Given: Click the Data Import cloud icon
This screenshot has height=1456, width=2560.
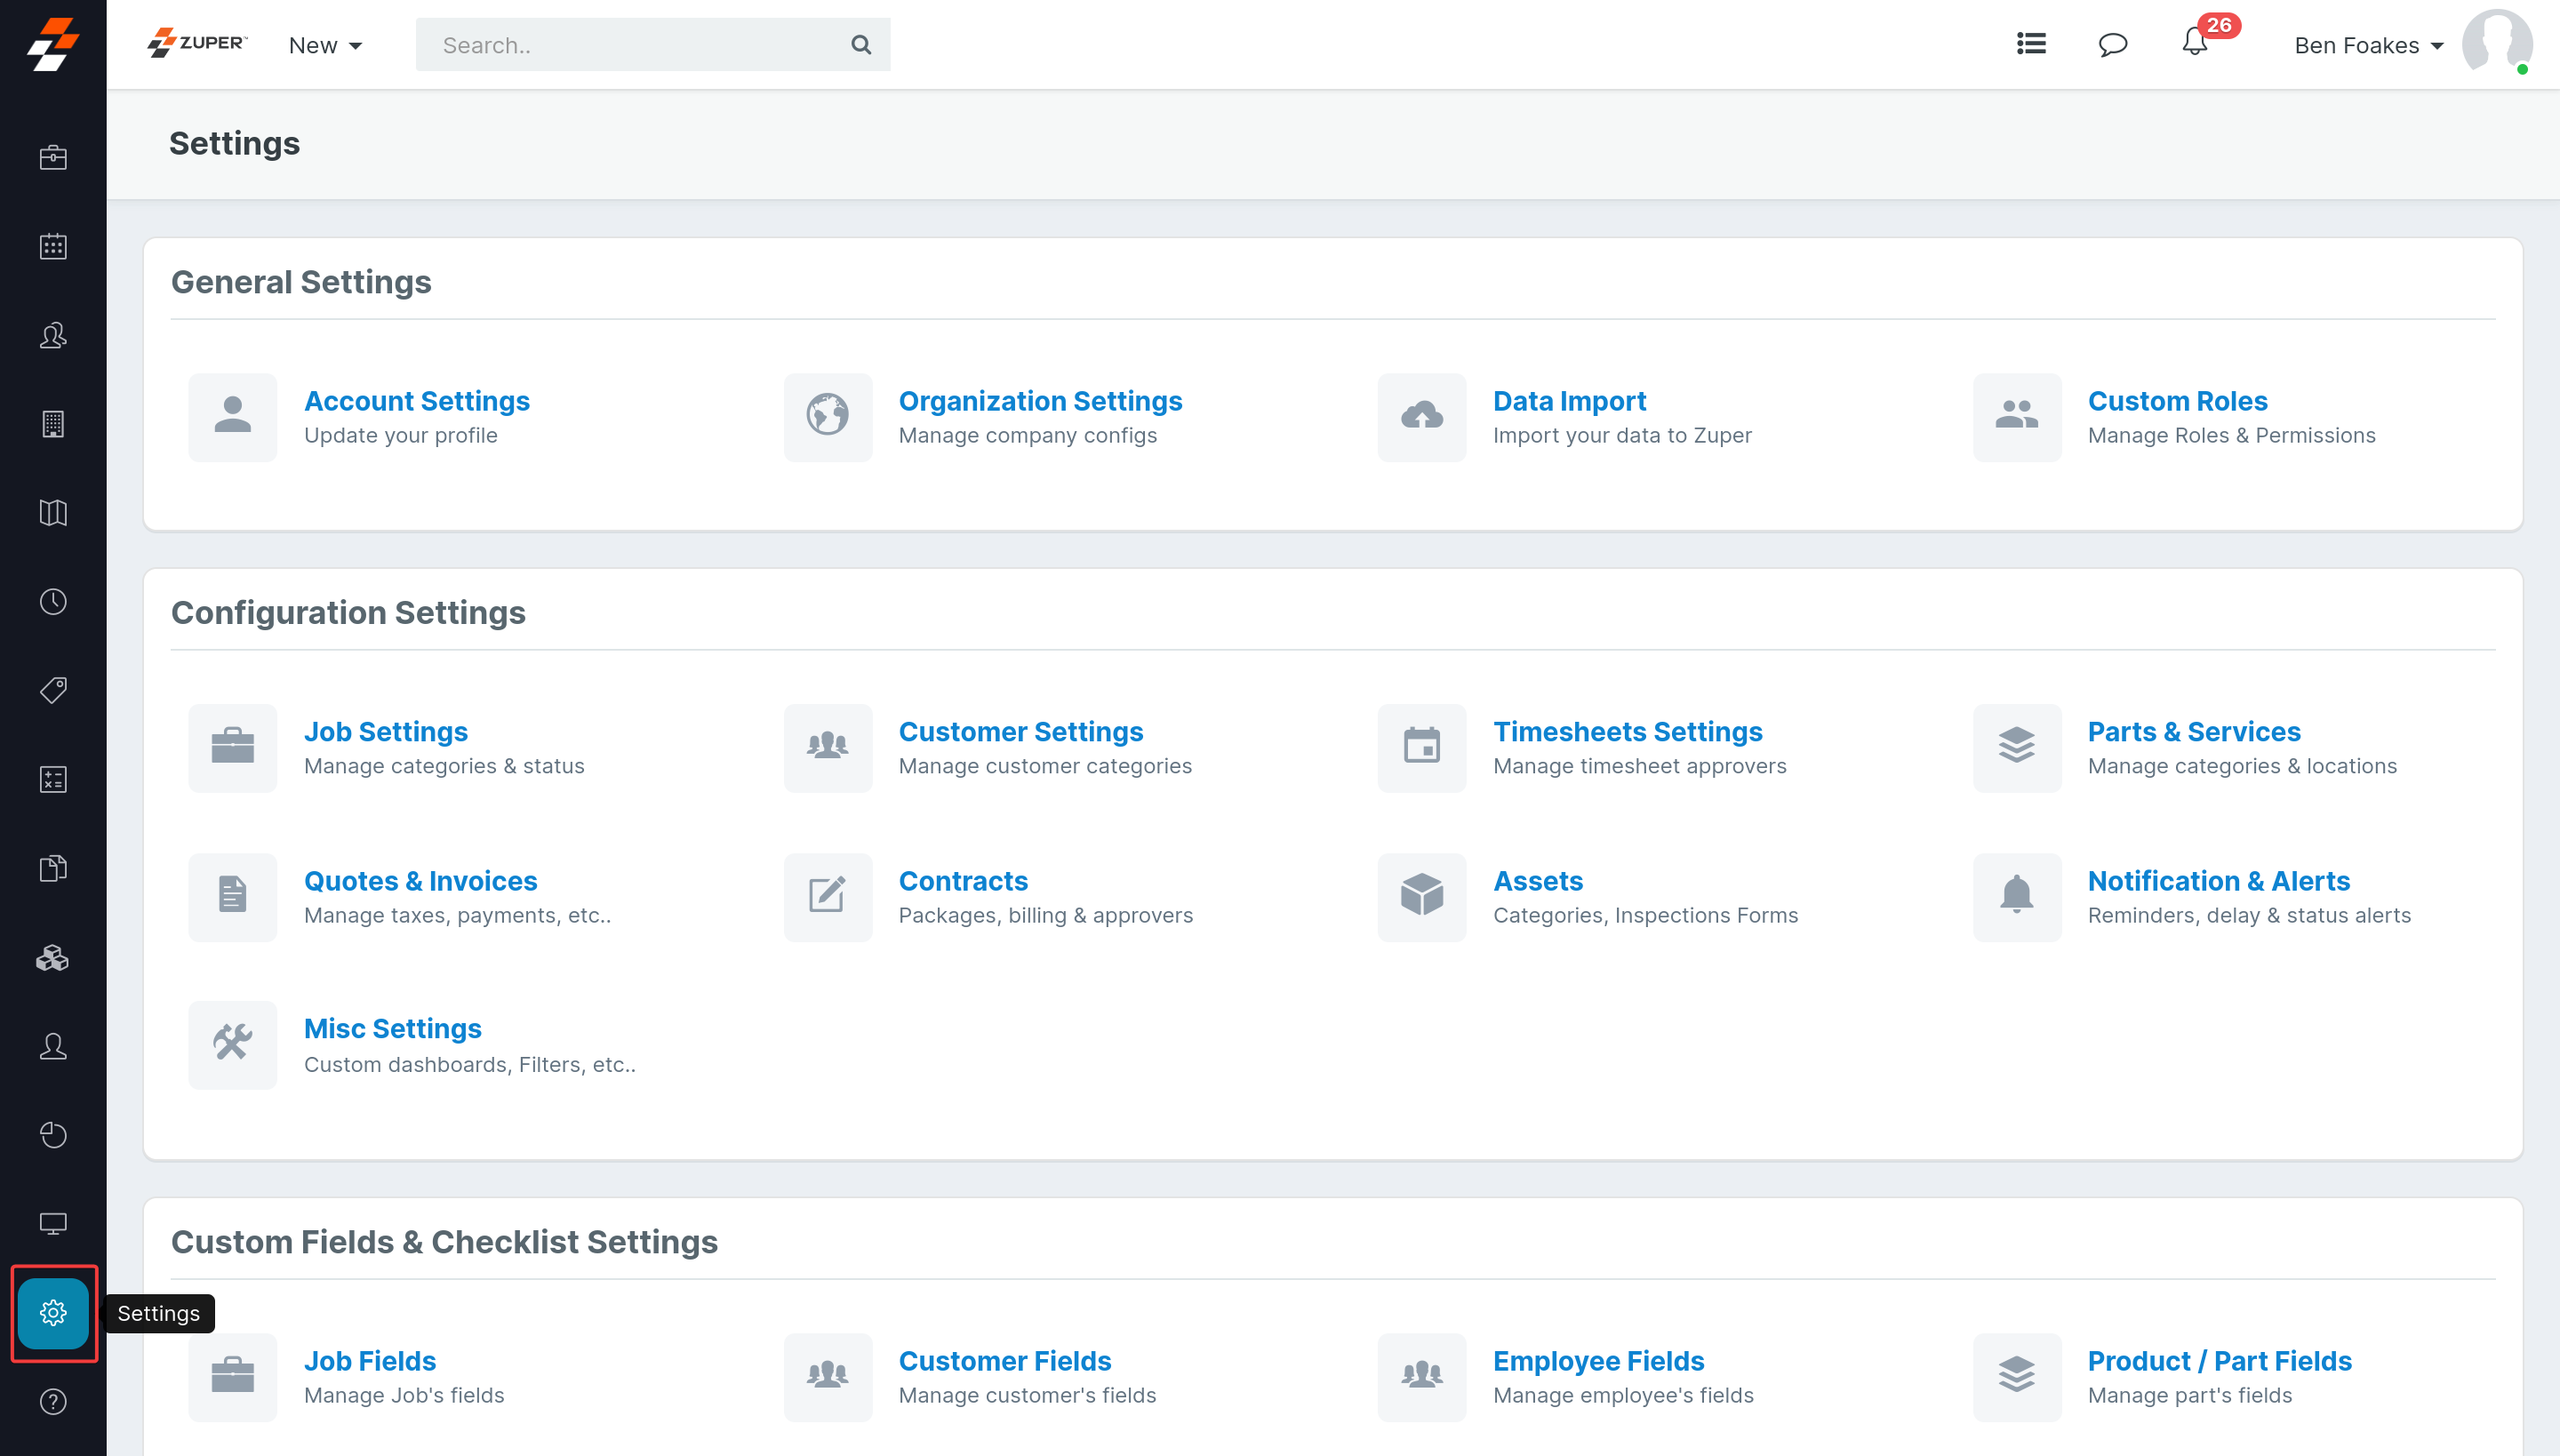Looking at the screenshot, I should pos(1421,417).
